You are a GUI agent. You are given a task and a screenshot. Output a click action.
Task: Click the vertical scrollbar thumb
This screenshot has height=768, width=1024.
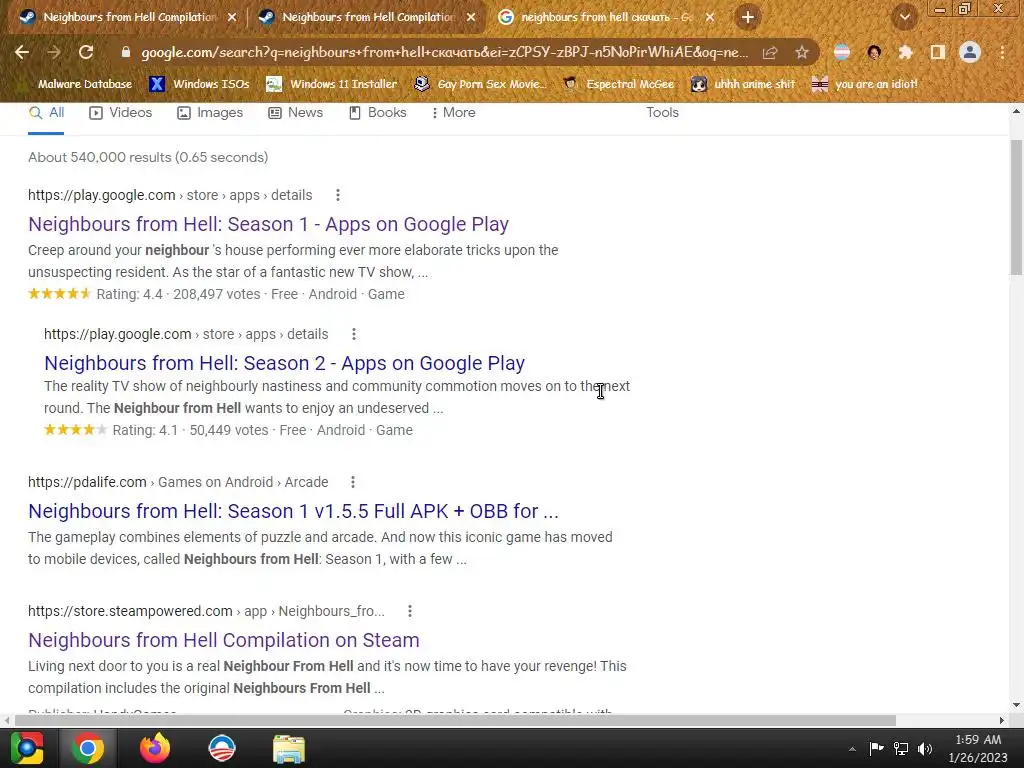[x=1016, y=208]
